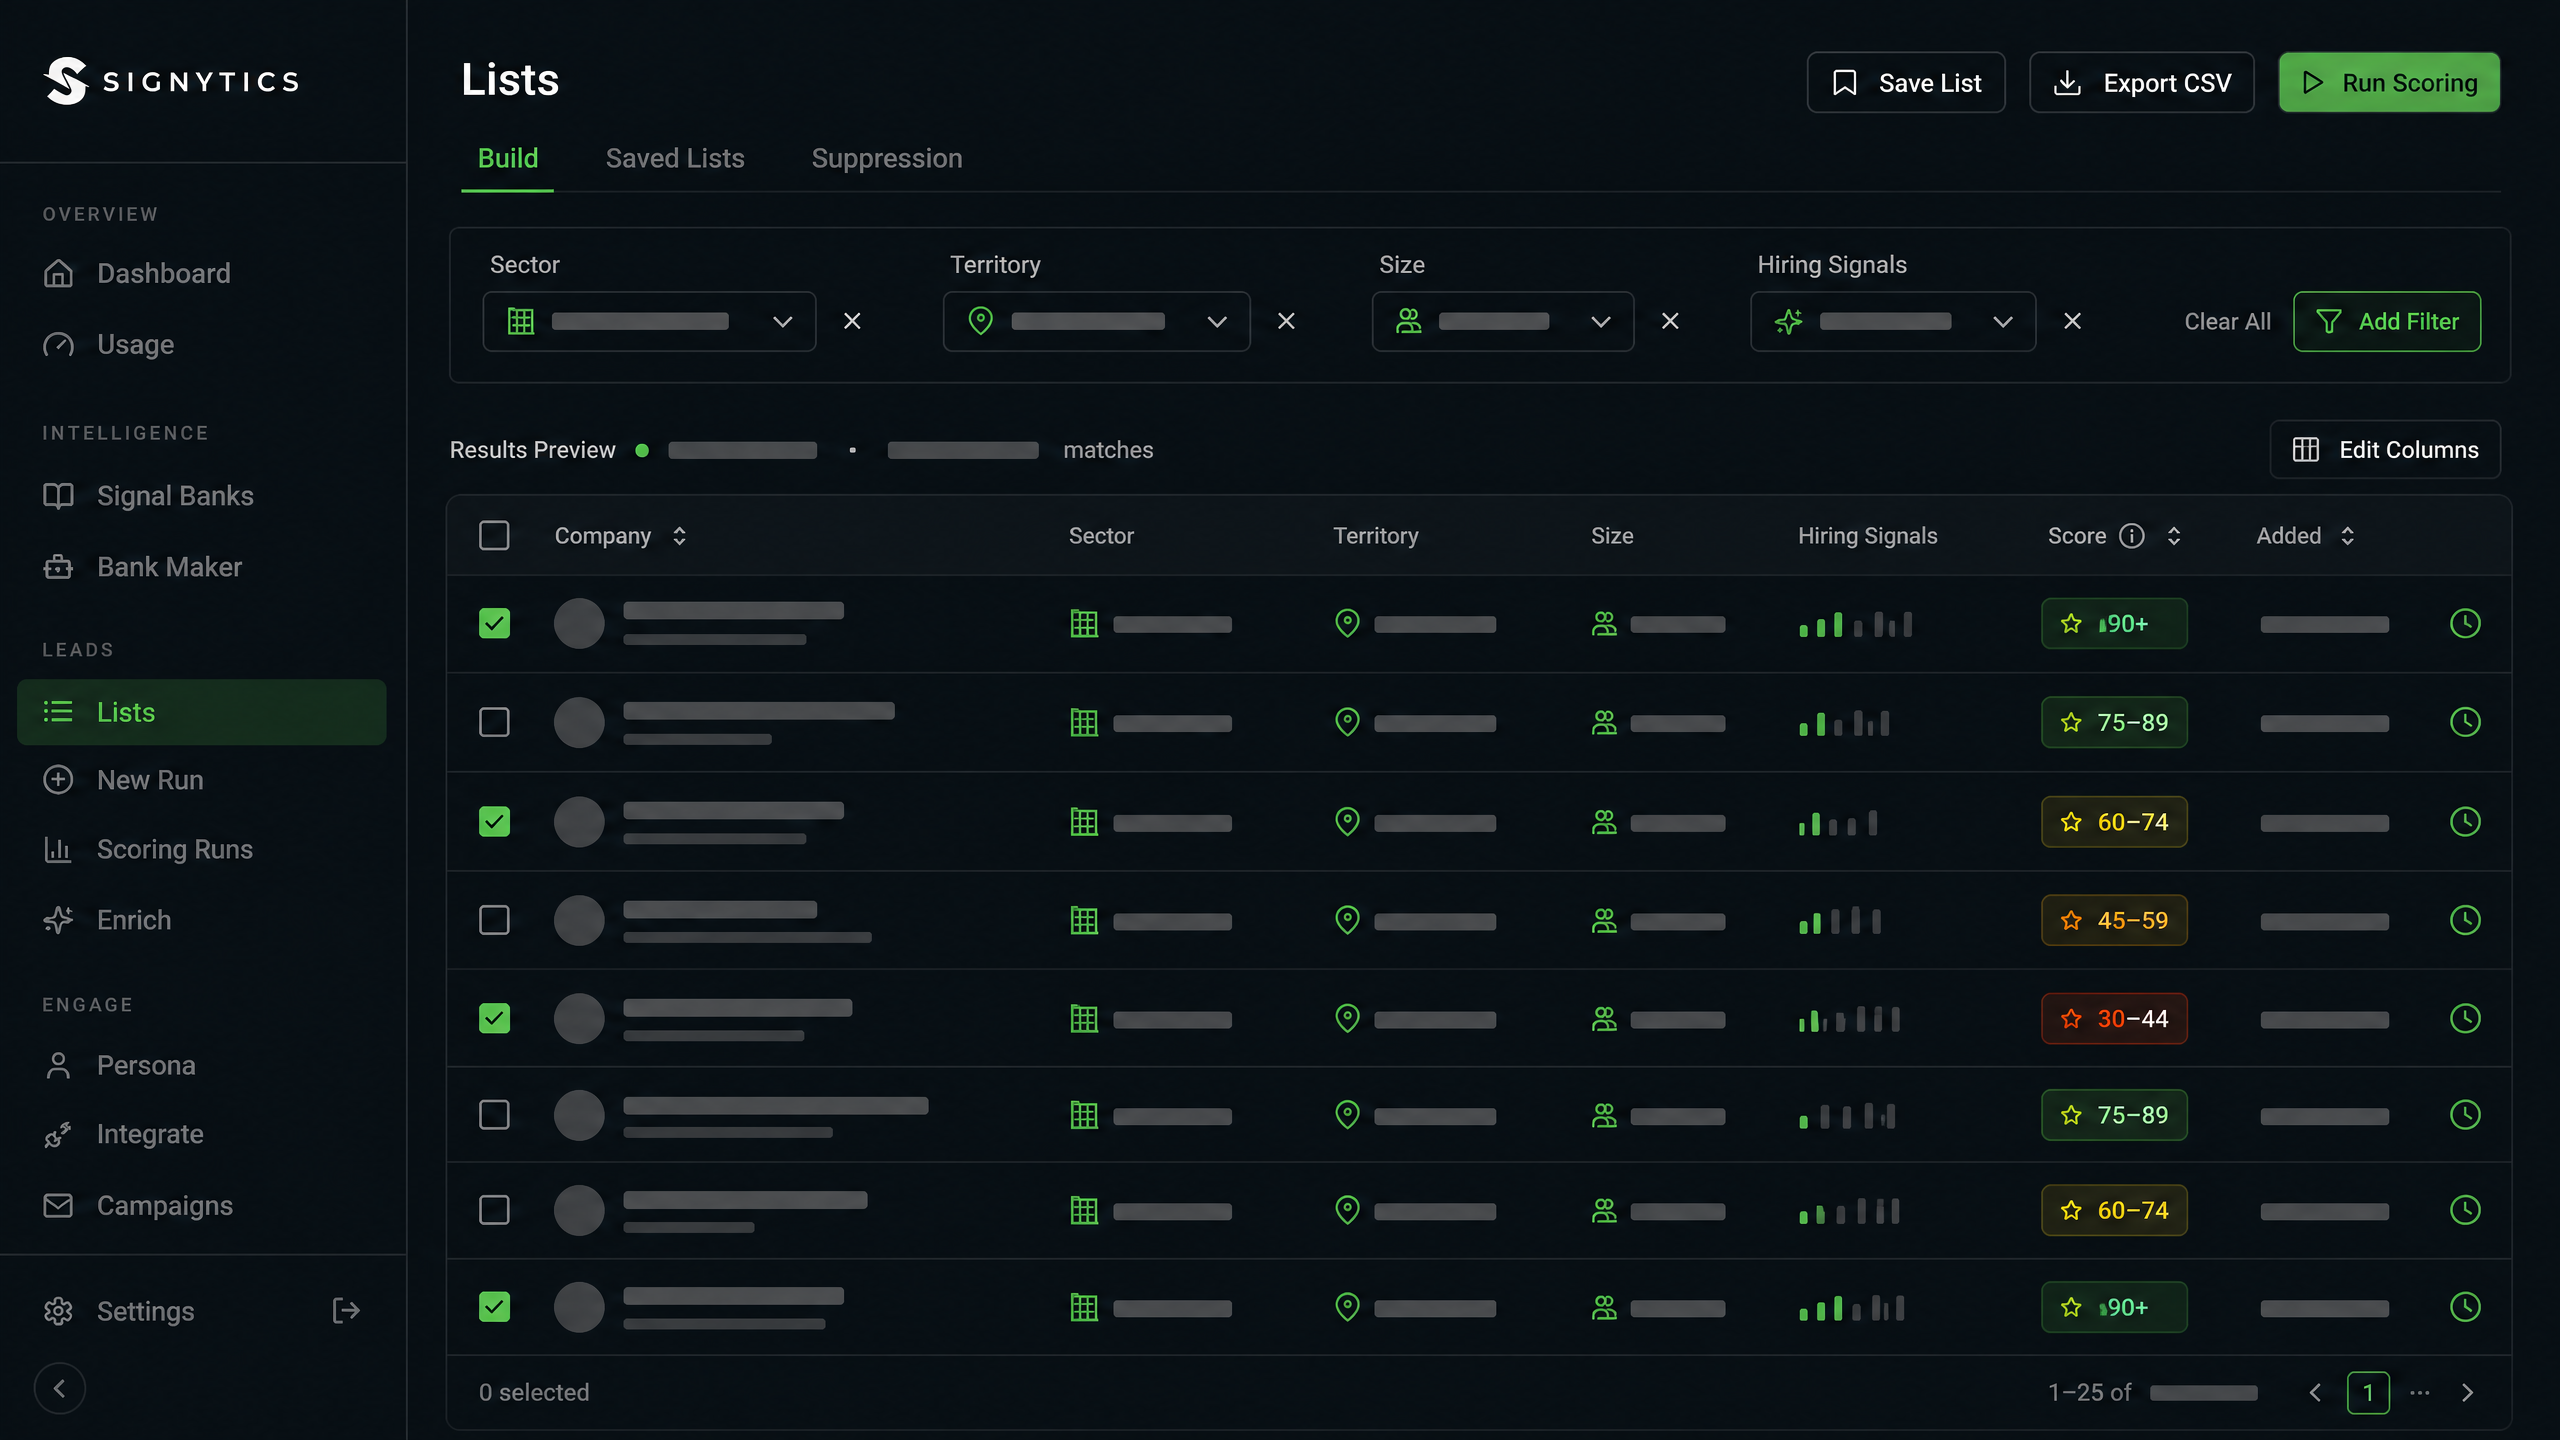
Task: Check the first 75–89 score row checkbox
Action: tap(494, 722)
